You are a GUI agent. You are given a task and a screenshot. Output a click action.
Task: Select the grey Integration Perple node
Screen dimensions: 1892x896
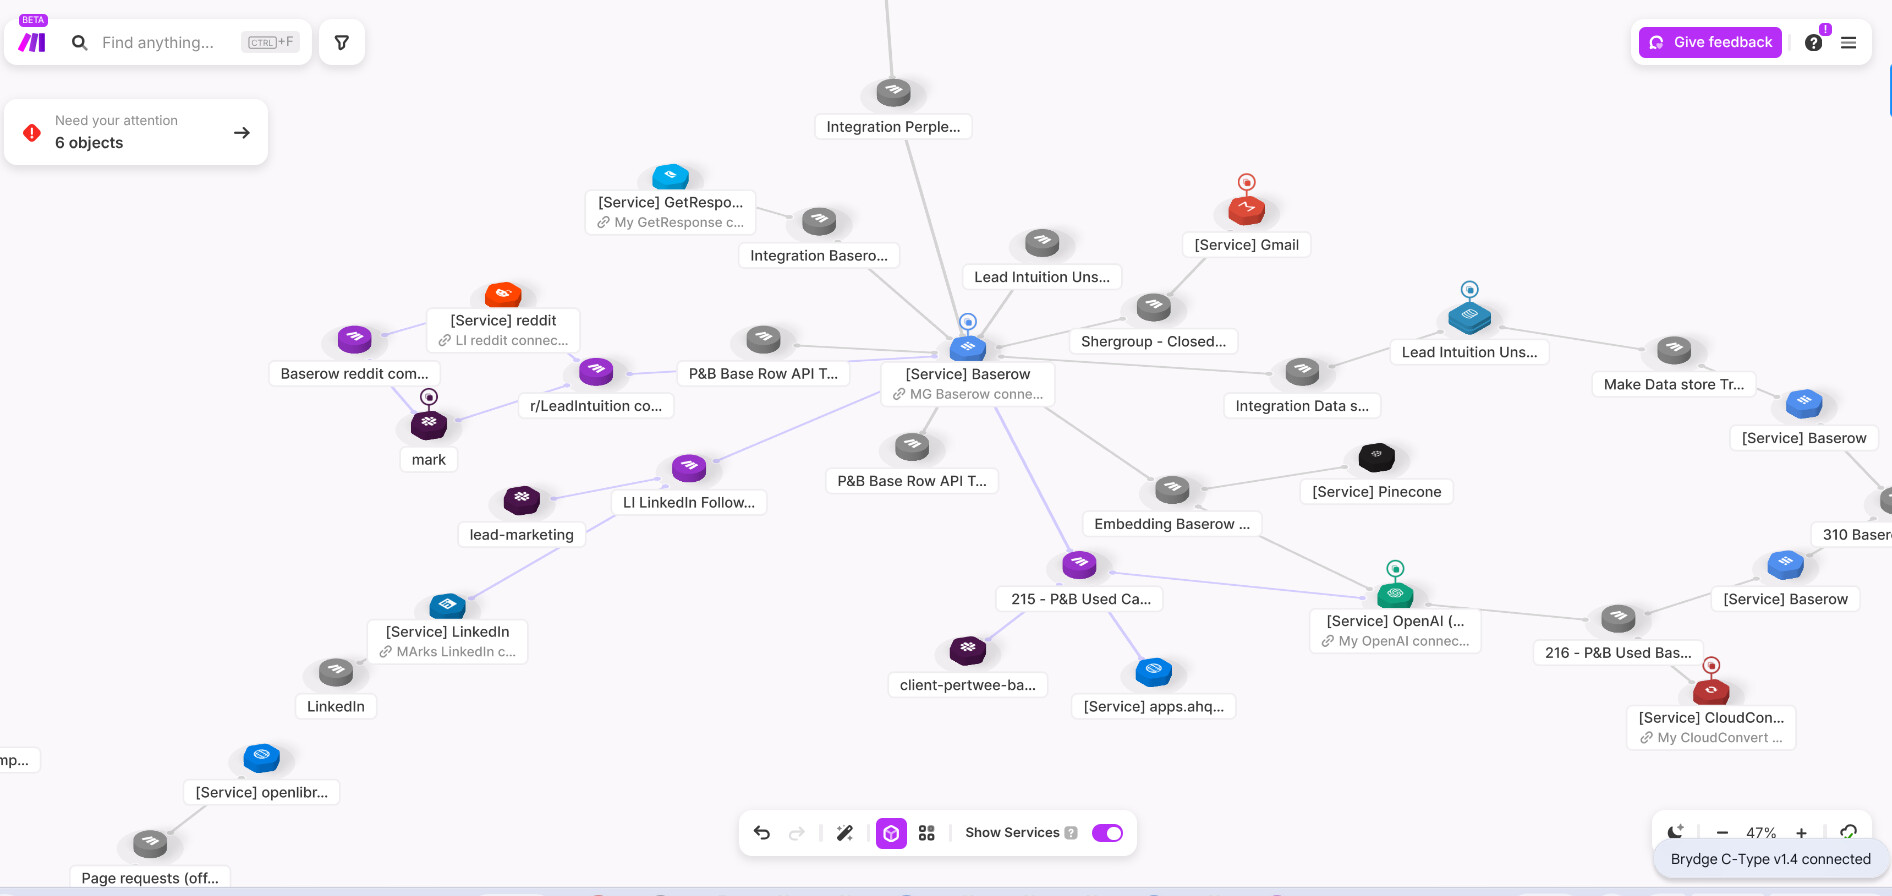pyautogui.click(x=893, y=93)
